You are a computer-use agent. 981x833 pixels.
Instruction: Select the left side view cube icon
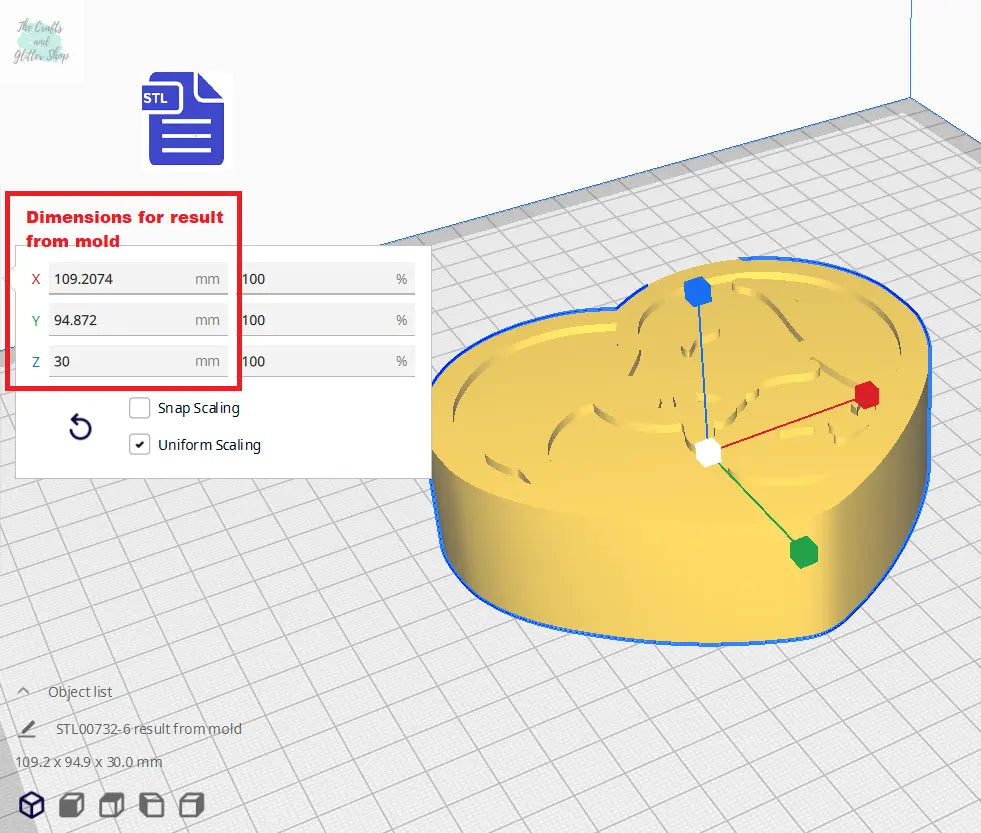[151, 804]
